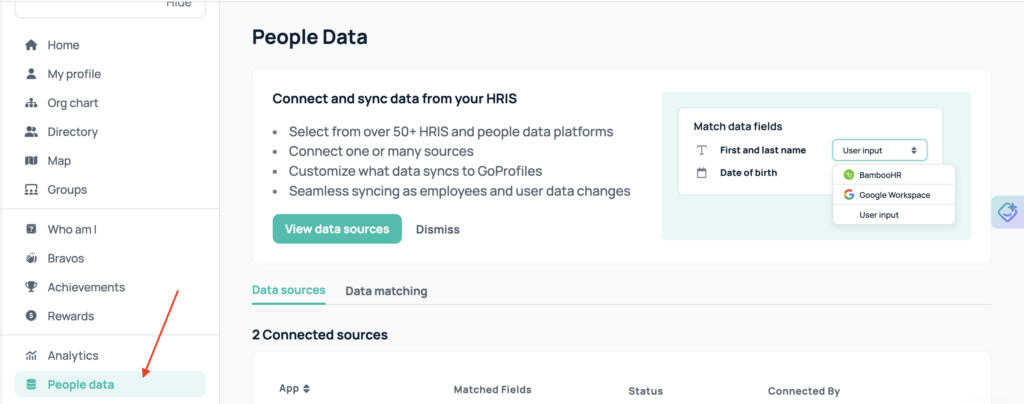
Task: Switch to the Data matching tab
Action: pyautogui.click(x=386, y=291)
